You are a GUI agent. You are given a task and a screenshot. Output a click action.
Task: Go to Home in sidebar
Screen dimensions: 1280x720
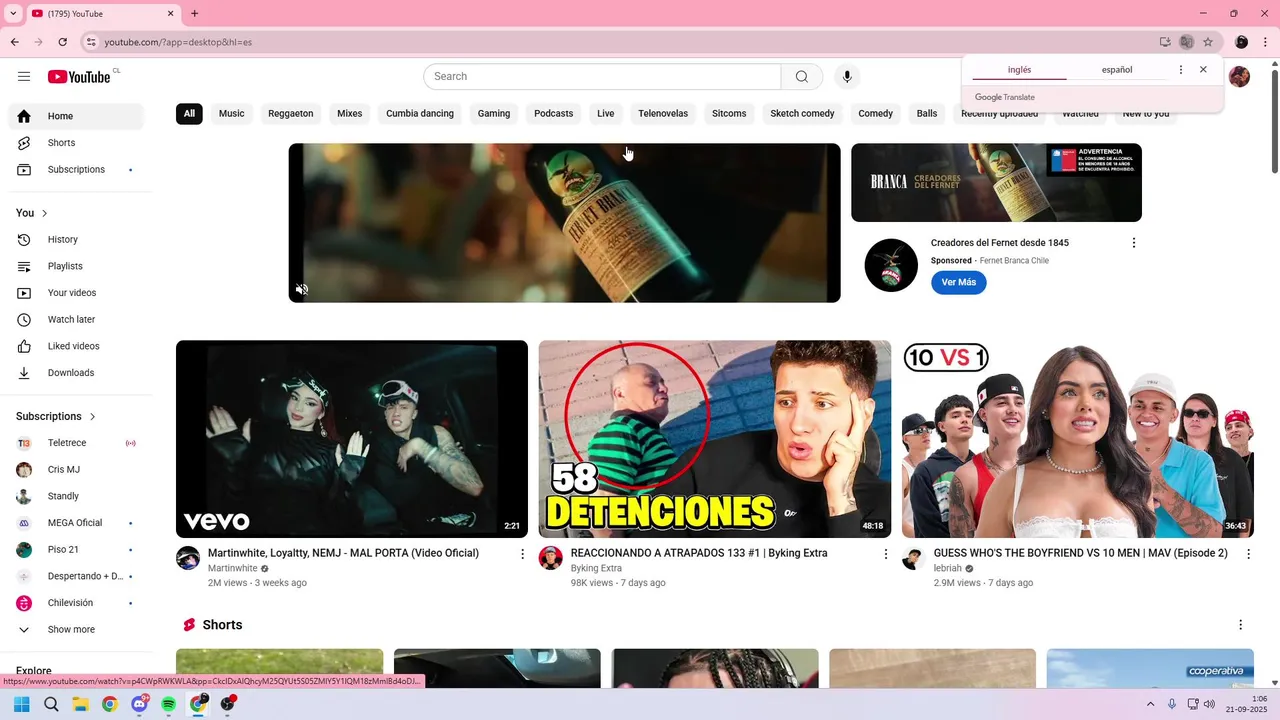[x=76, y=116]
